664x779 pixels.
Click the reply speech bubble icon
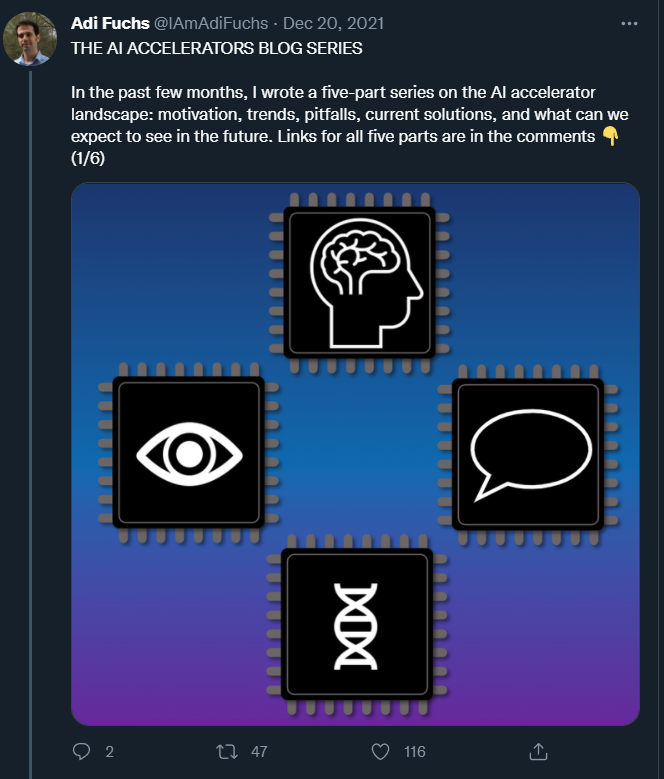point(82,751)
